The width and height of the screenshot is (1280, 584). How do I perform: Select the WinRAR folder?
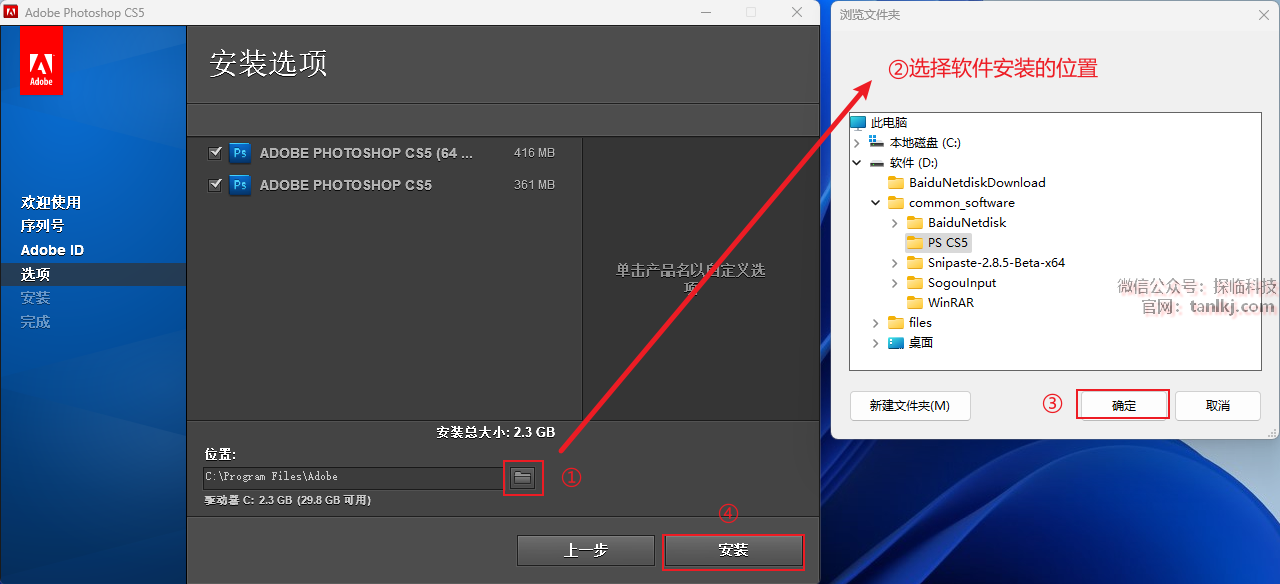pos(950,302)
